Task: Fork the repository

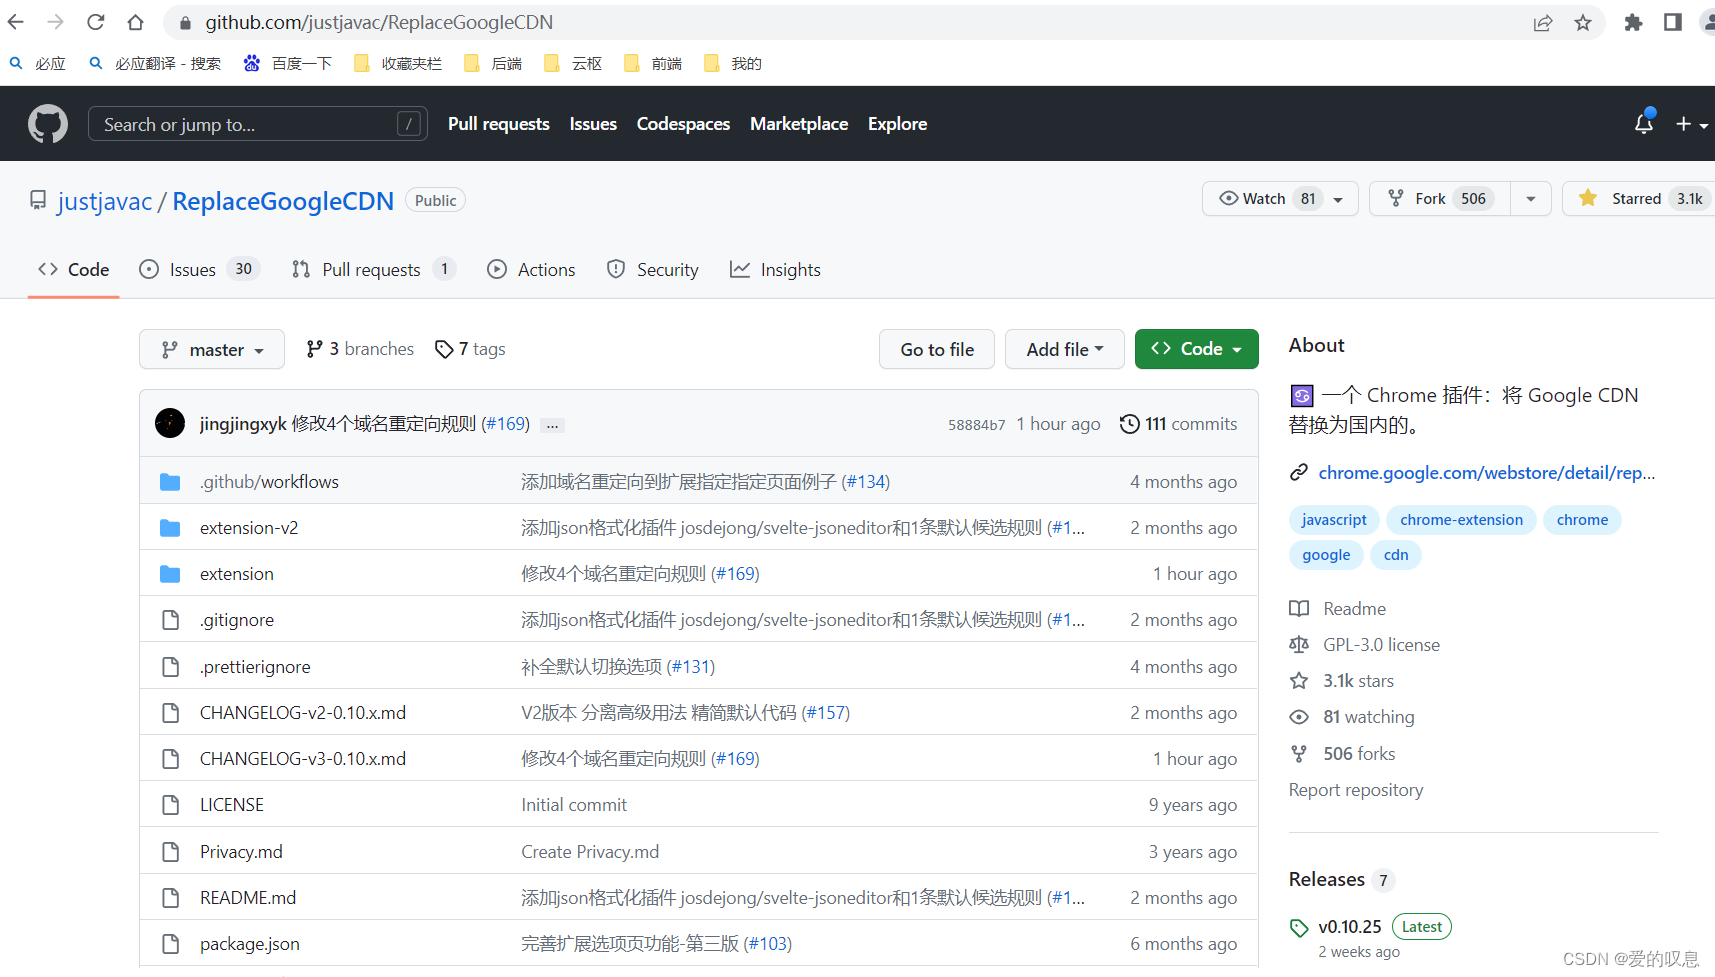Action: point(1440,198)
